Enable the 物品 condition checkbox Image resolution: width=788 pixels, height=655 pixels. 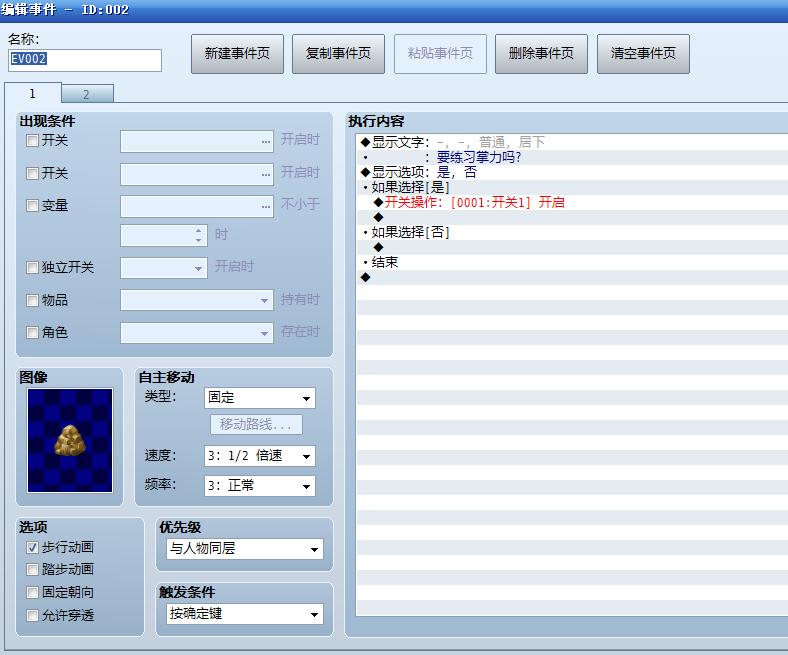(32, 301)
